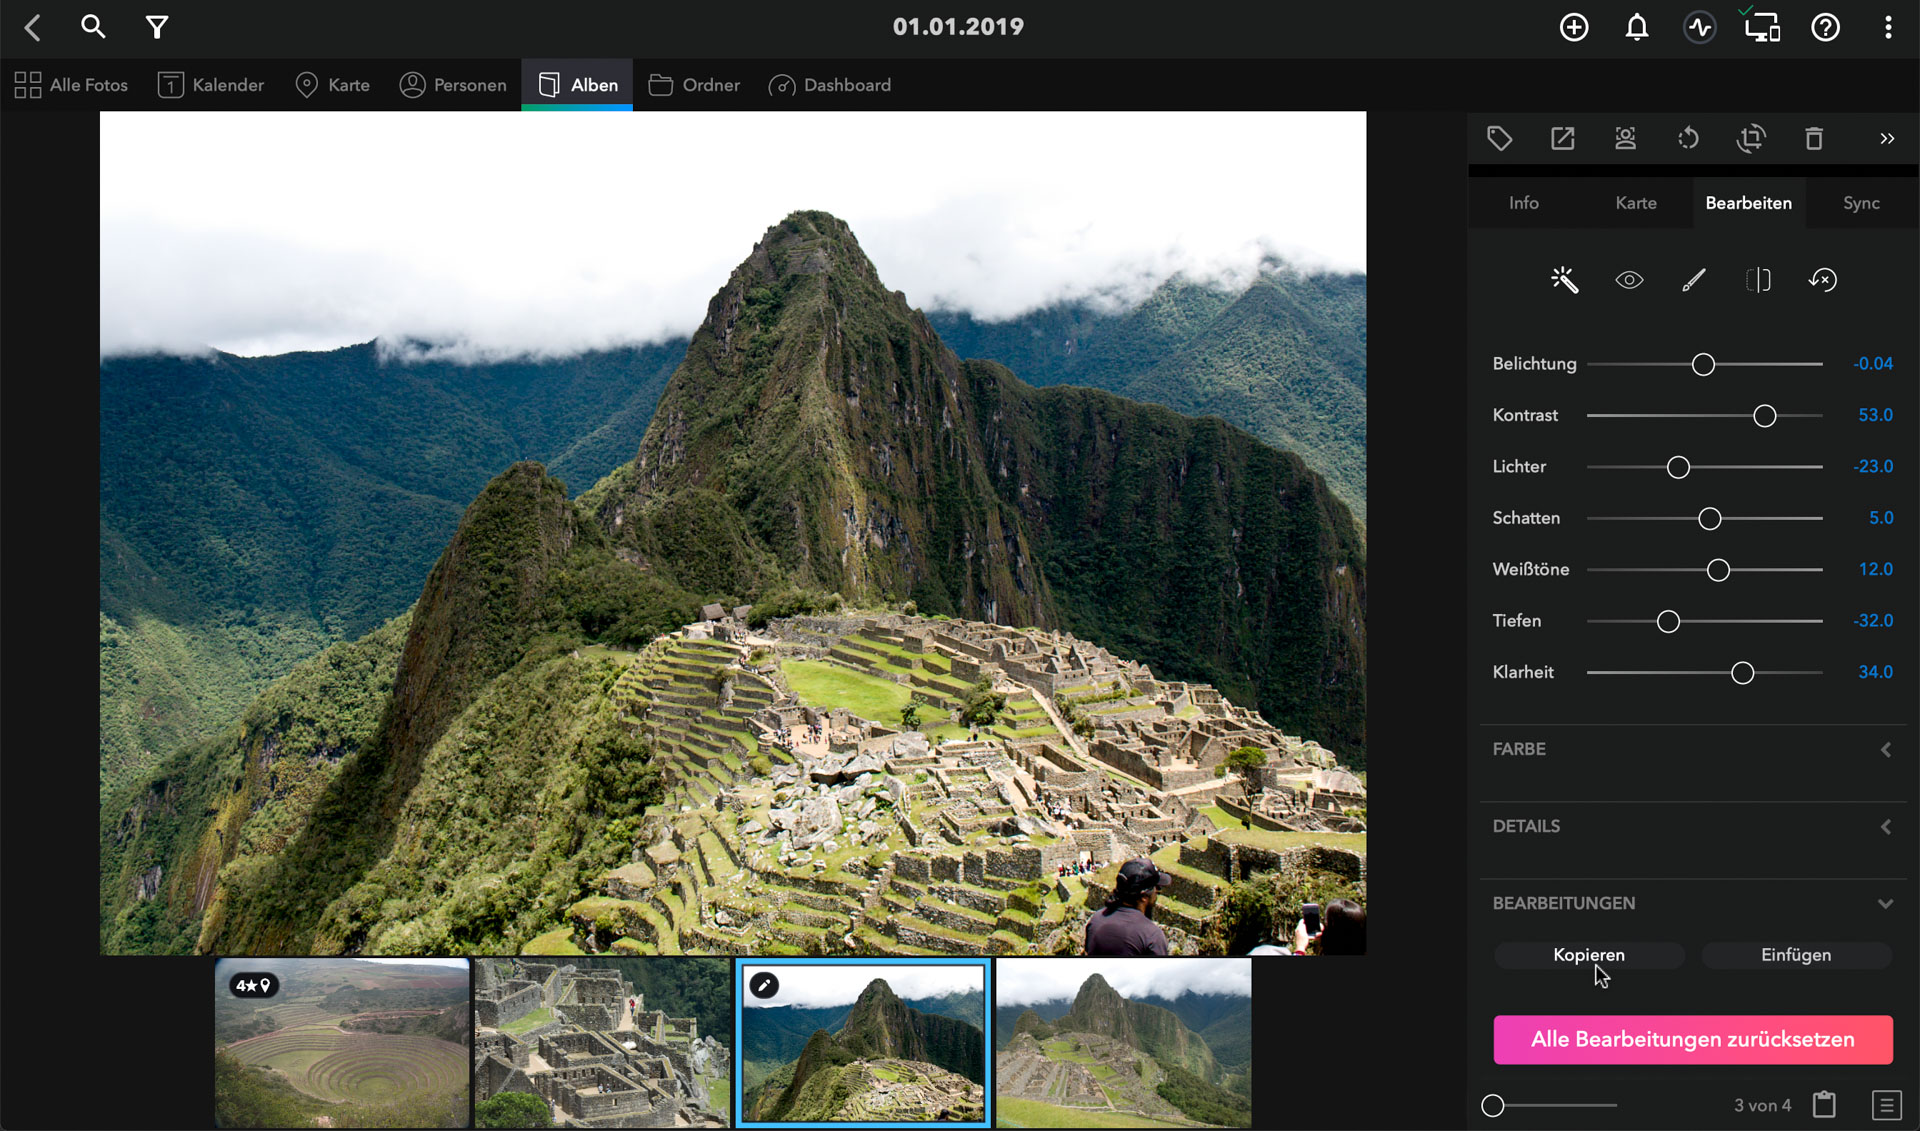Click the share/export icon

(x=1562, y=138)
